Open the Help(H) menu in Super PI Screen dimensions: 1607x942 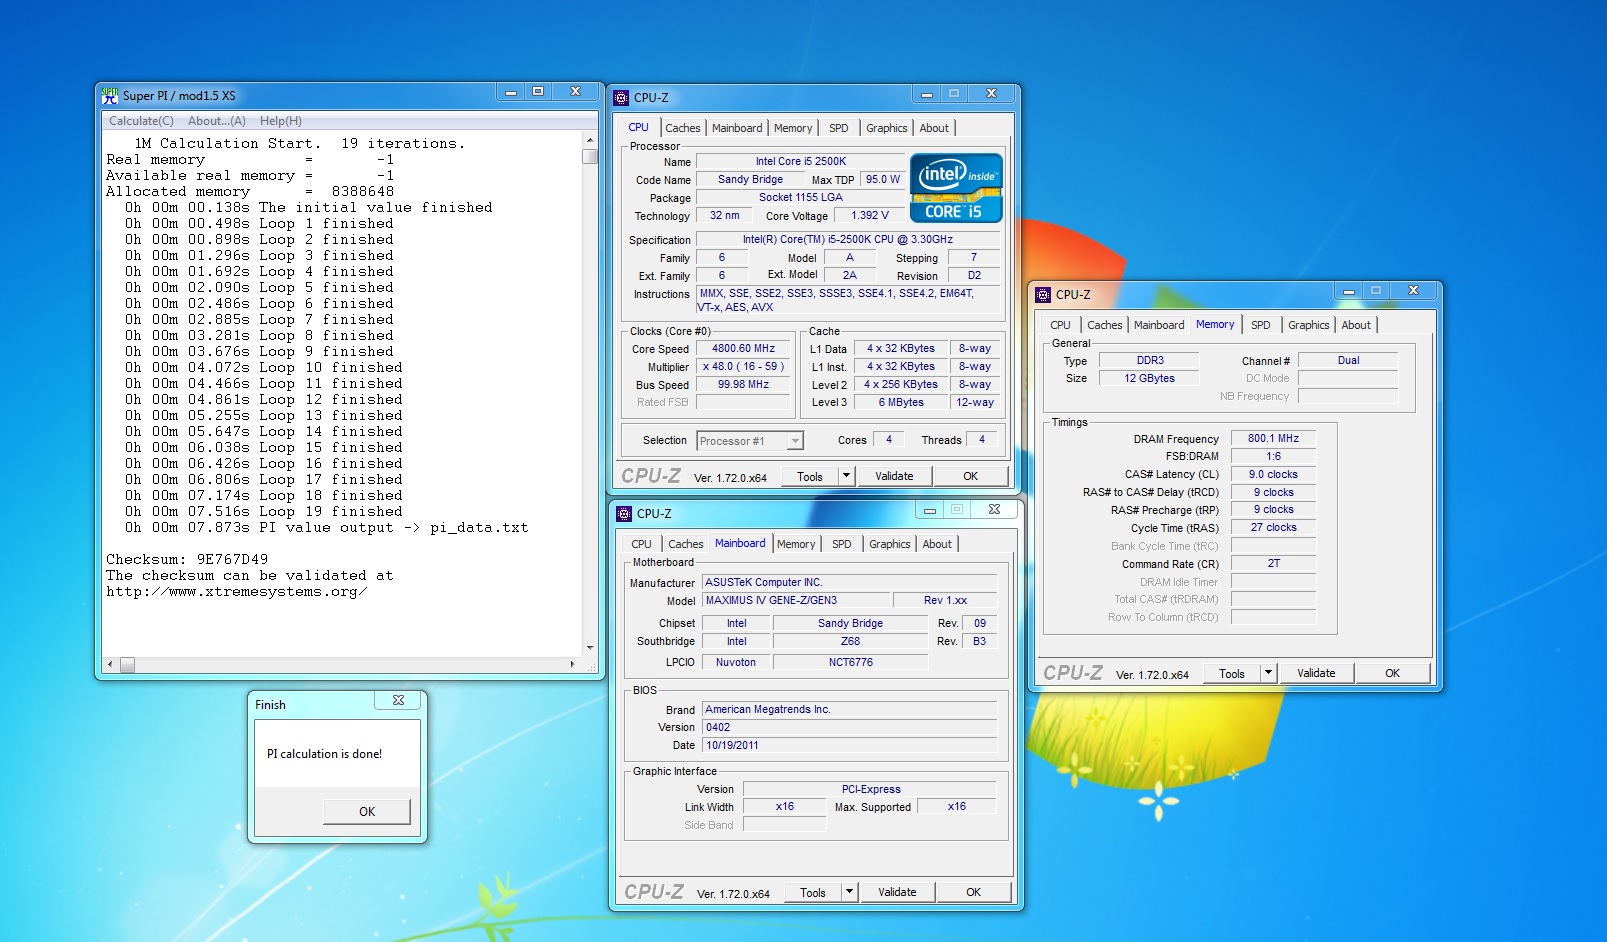point(281,121)
